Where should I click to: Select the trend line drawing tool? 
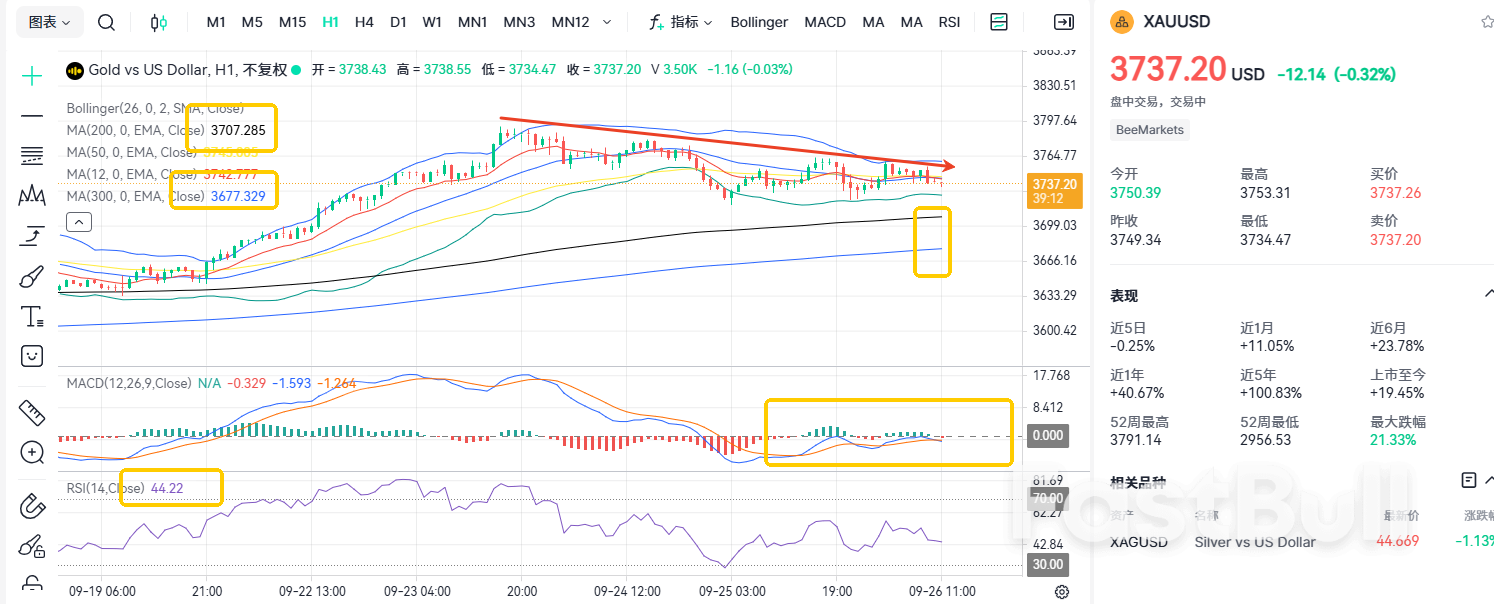point(31,118)
